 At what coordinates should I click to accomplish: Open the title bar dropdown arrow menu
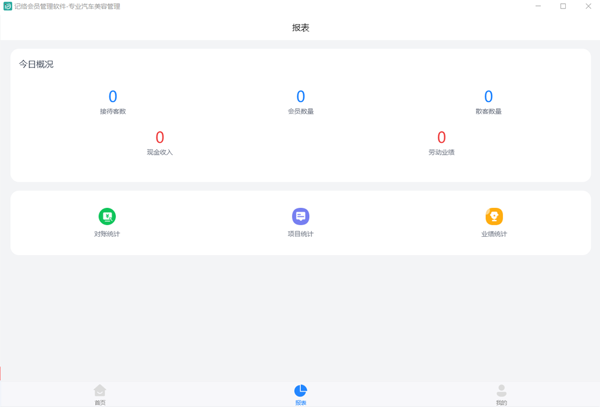[x=512, y=6]
